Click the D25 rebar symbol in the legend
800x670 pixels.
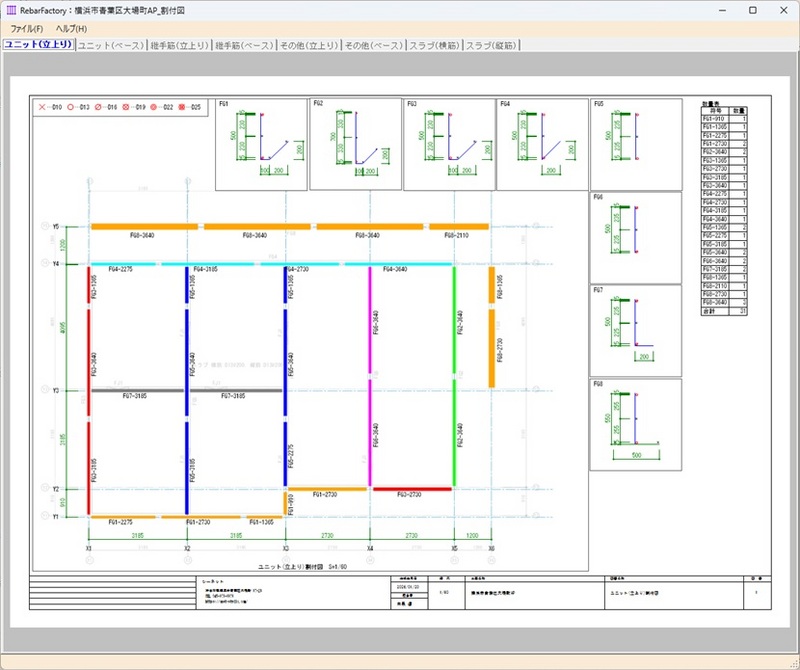(183, 106)
